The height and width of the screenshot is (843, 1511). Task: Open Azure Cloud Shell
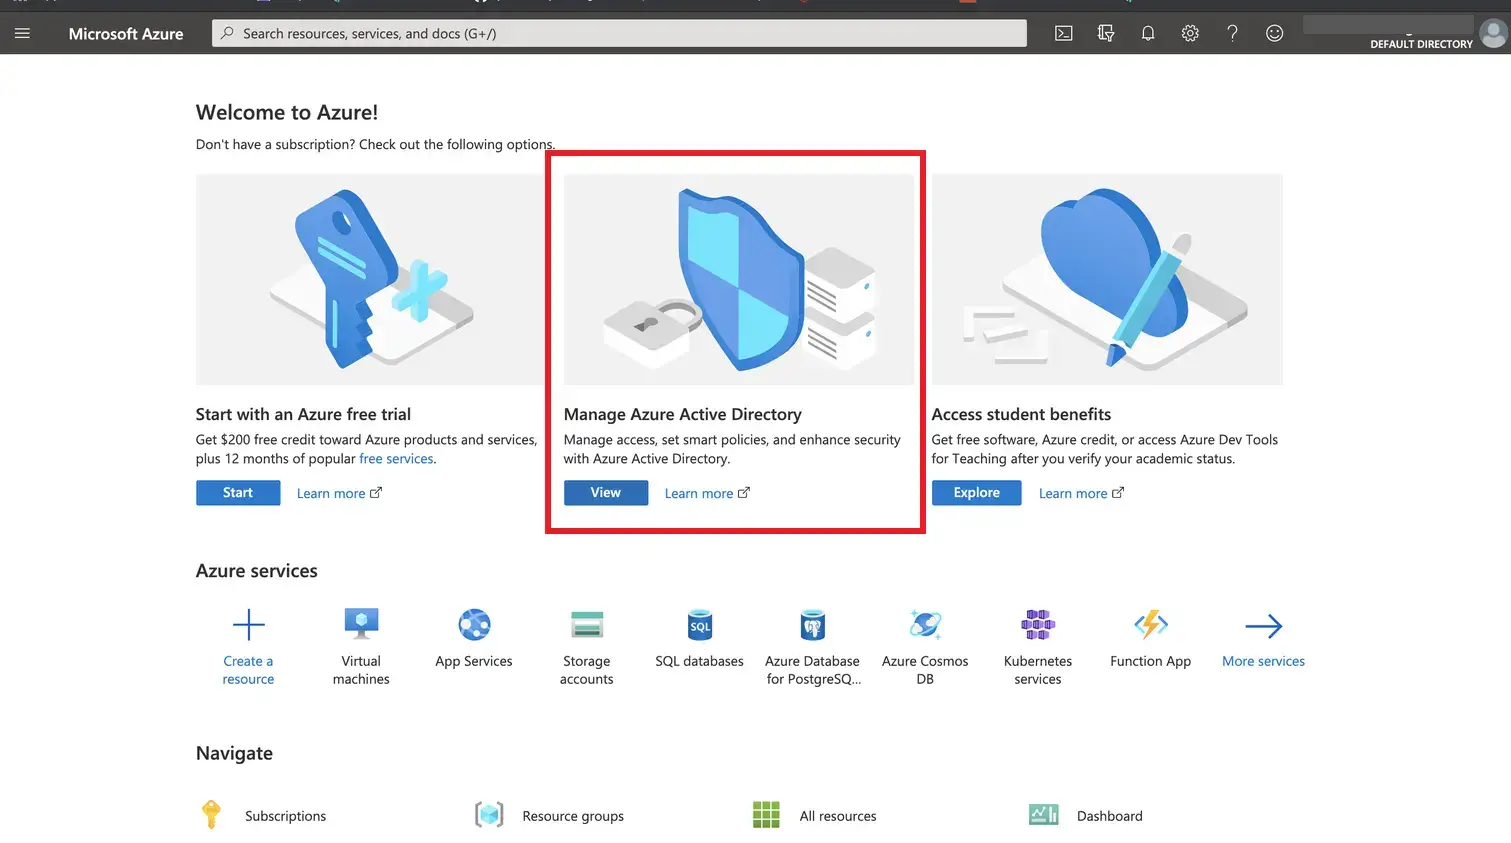(x=1063, y=33)
